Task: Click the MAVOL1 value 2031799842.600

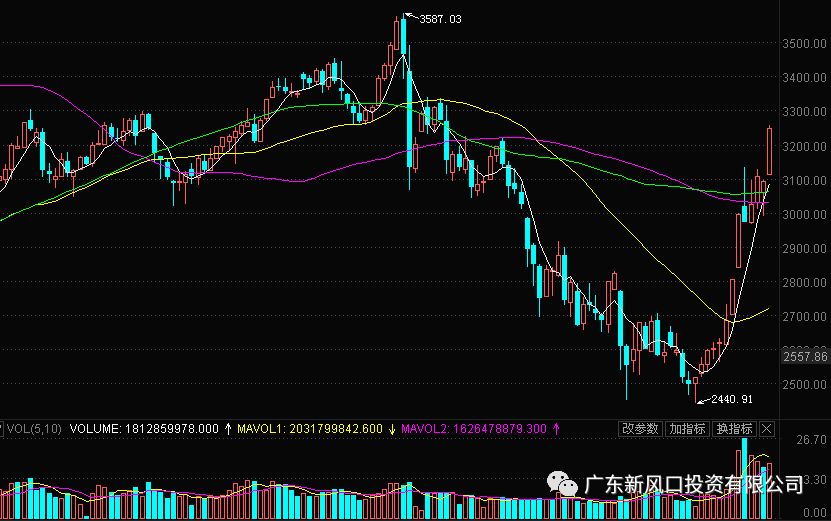Action: click(335, 428)
